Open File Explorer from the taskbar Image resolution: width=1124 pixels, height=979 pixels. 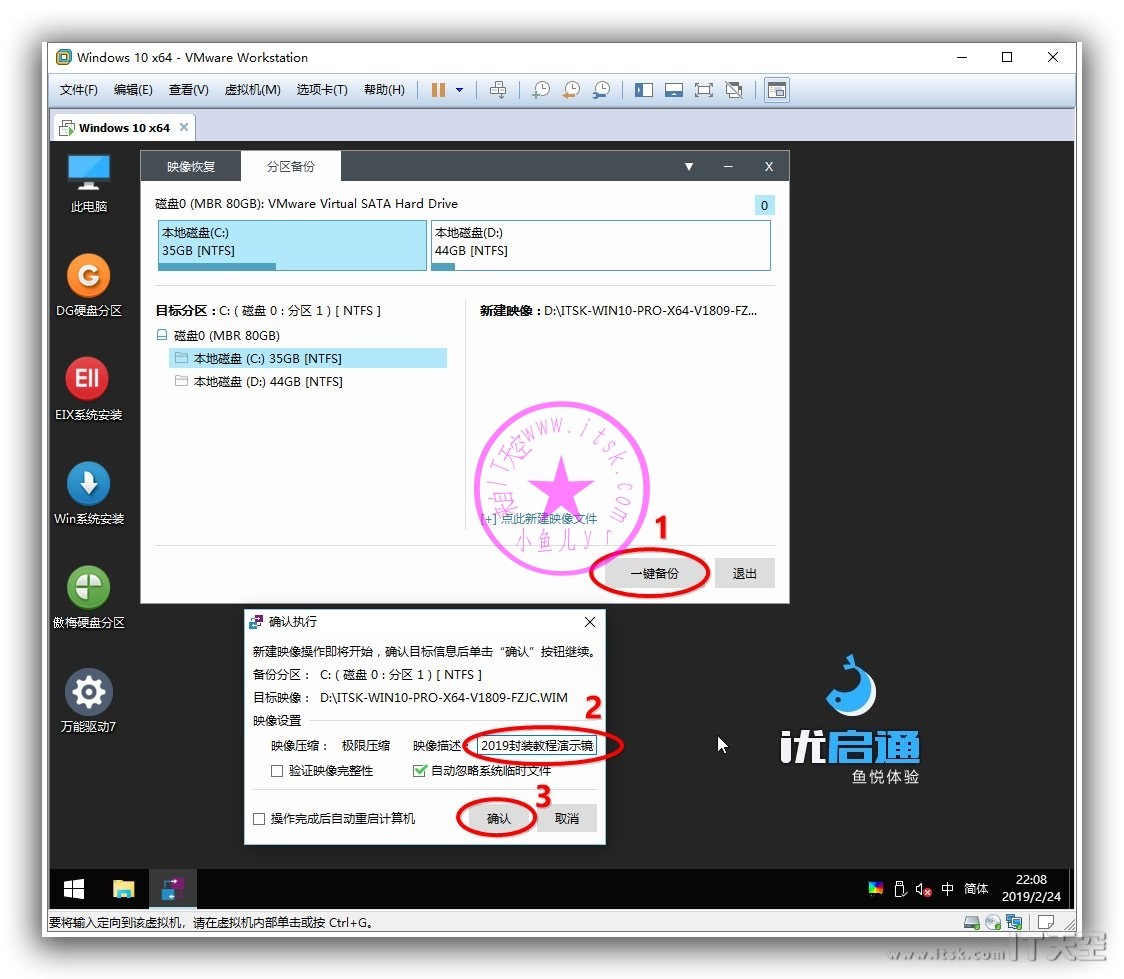[123, 889]
